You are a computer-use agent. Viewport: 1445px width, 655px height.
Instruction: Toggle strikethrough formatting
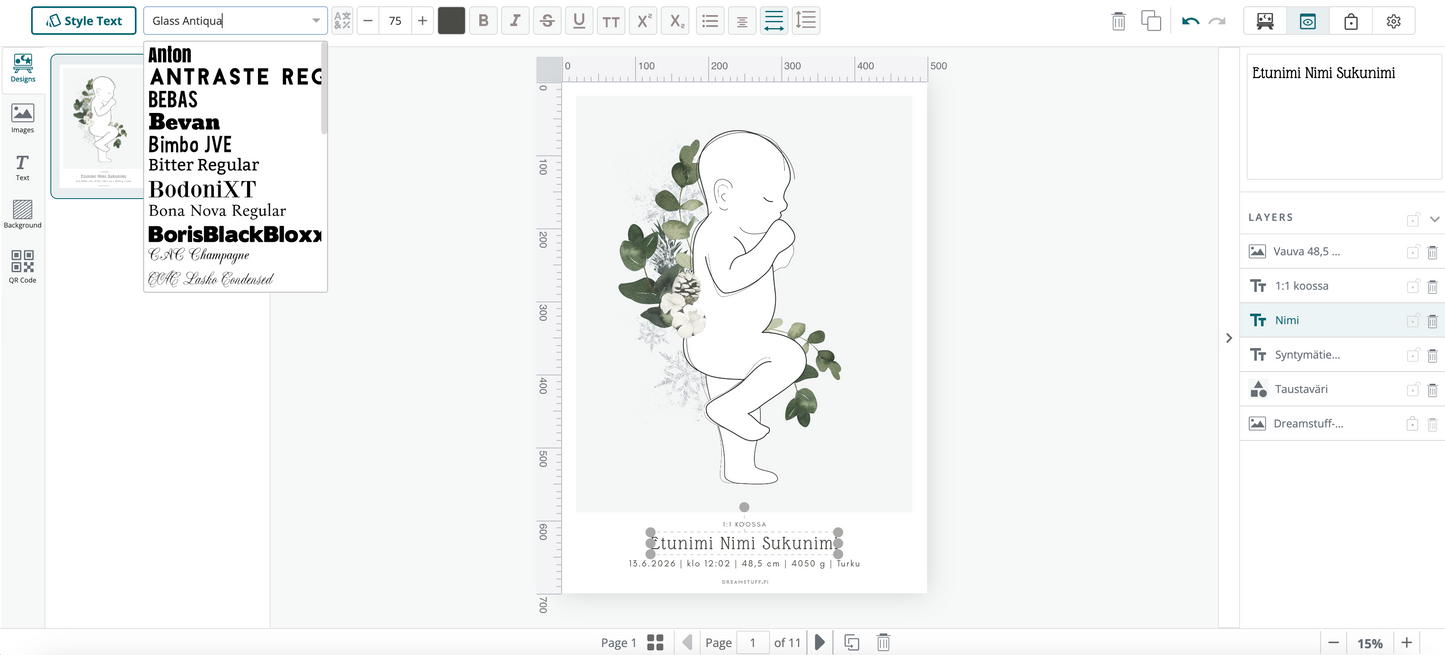point(547,20)
